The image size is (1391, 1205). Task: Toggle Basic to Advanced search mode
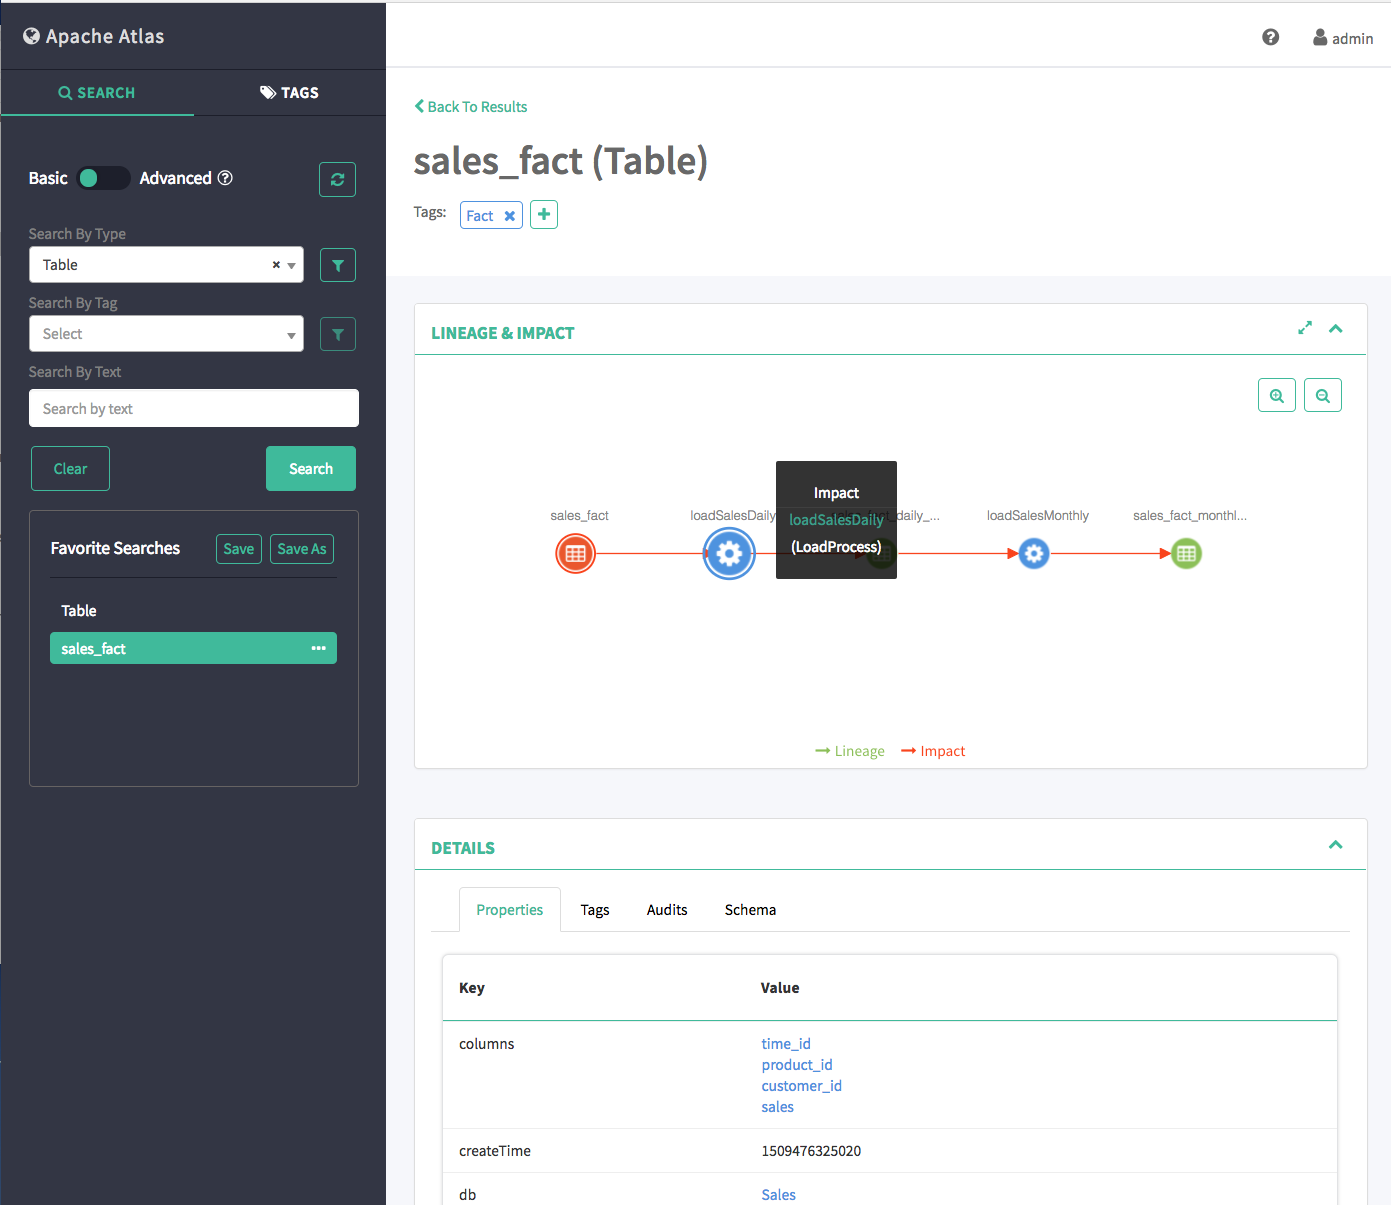[103, 178]
